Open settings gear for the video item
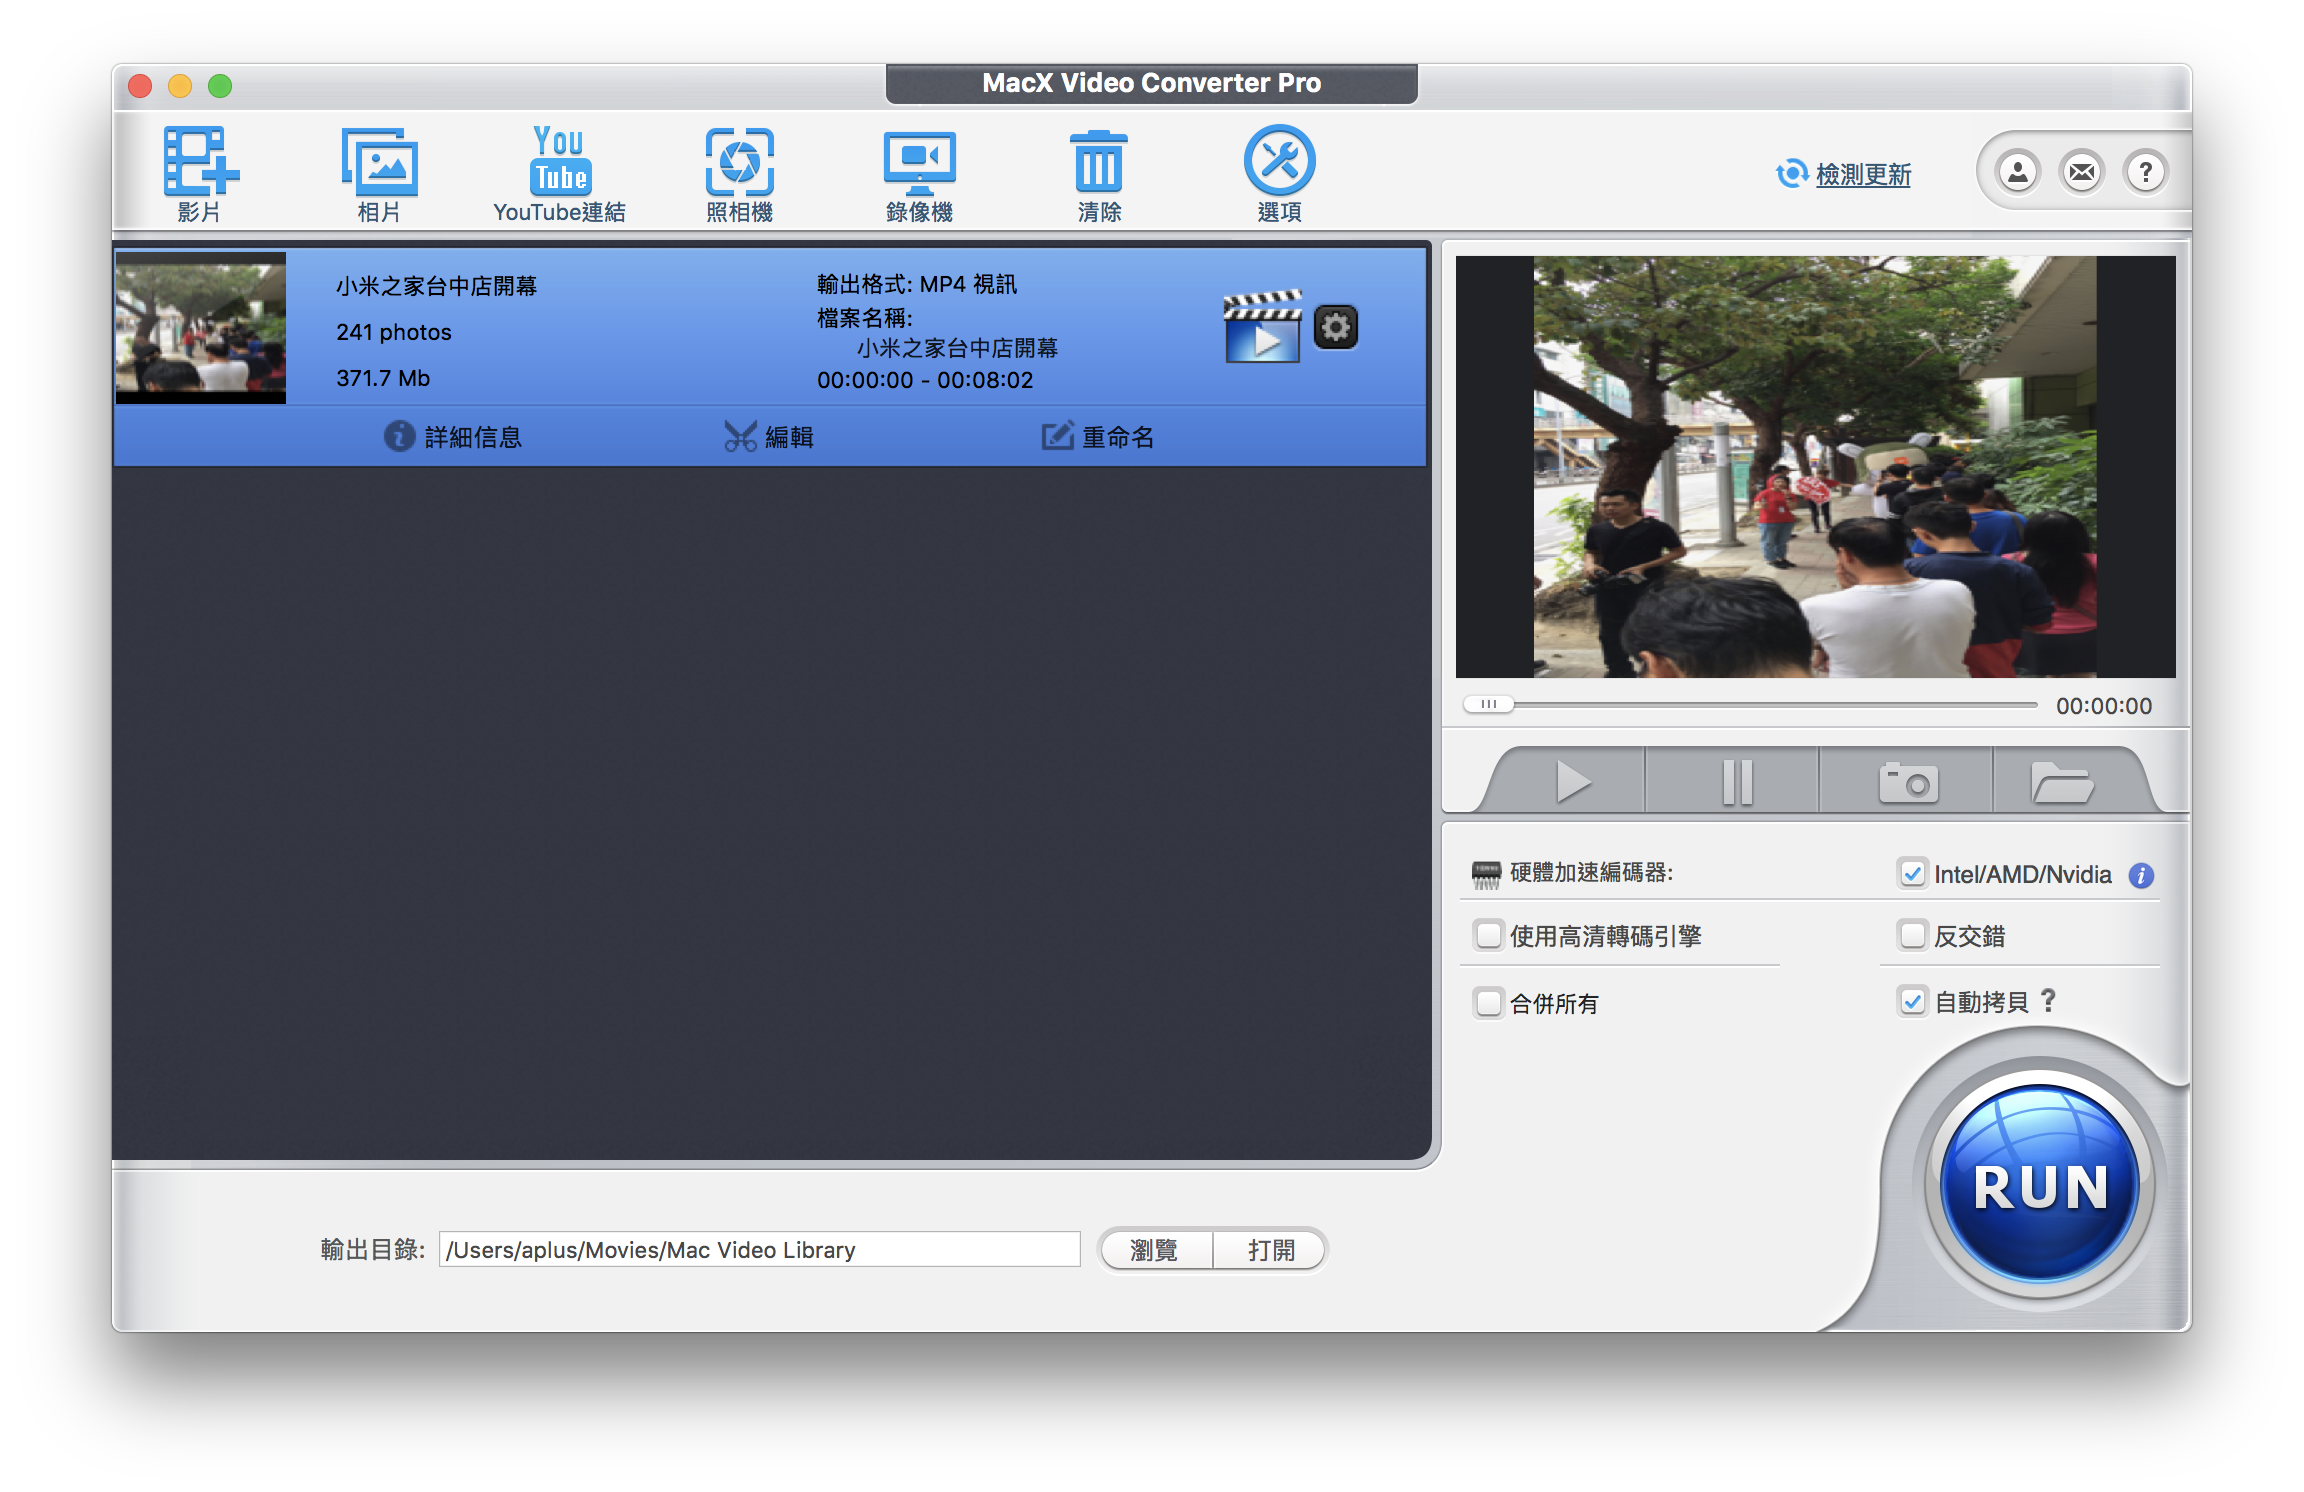The height and width of the screenshot is (1492, 2304). point(1335,327)
